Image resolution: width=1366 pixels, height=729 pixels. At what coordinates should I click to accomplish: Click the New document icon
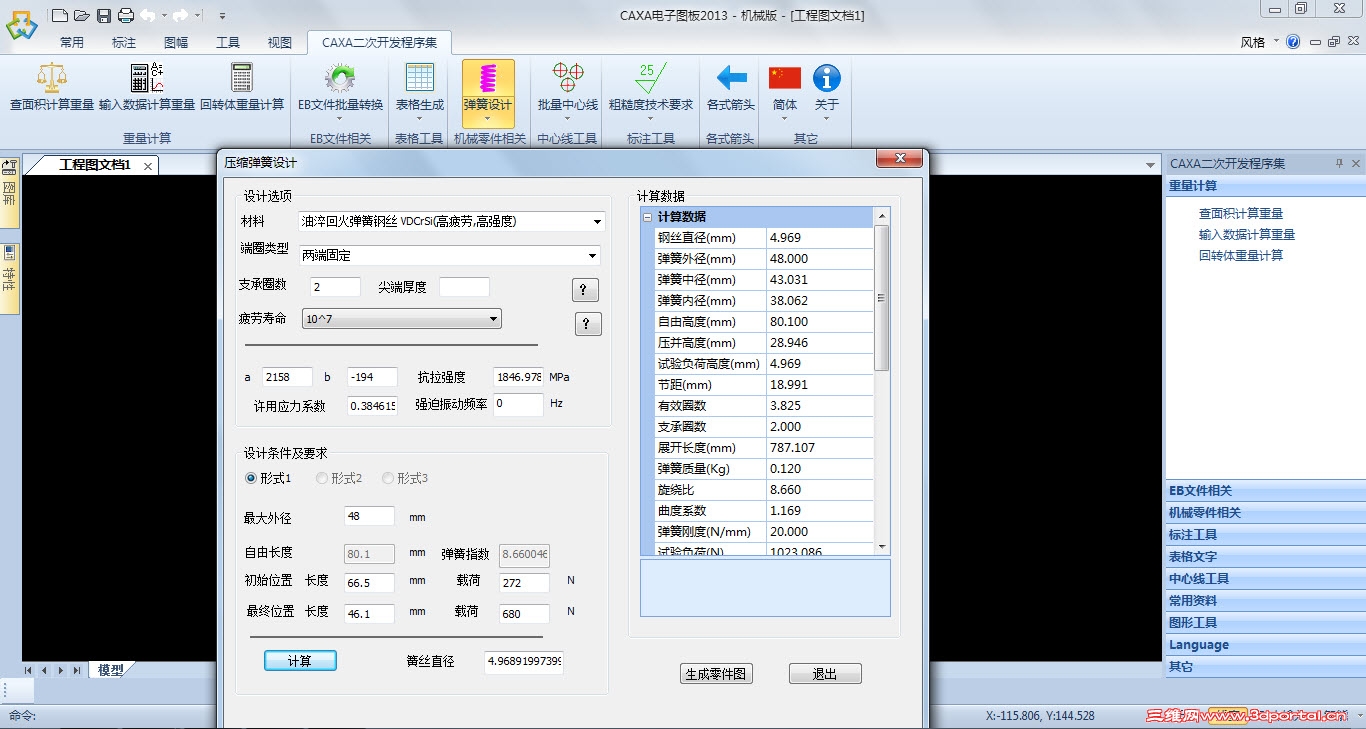(x=60, y=15)
